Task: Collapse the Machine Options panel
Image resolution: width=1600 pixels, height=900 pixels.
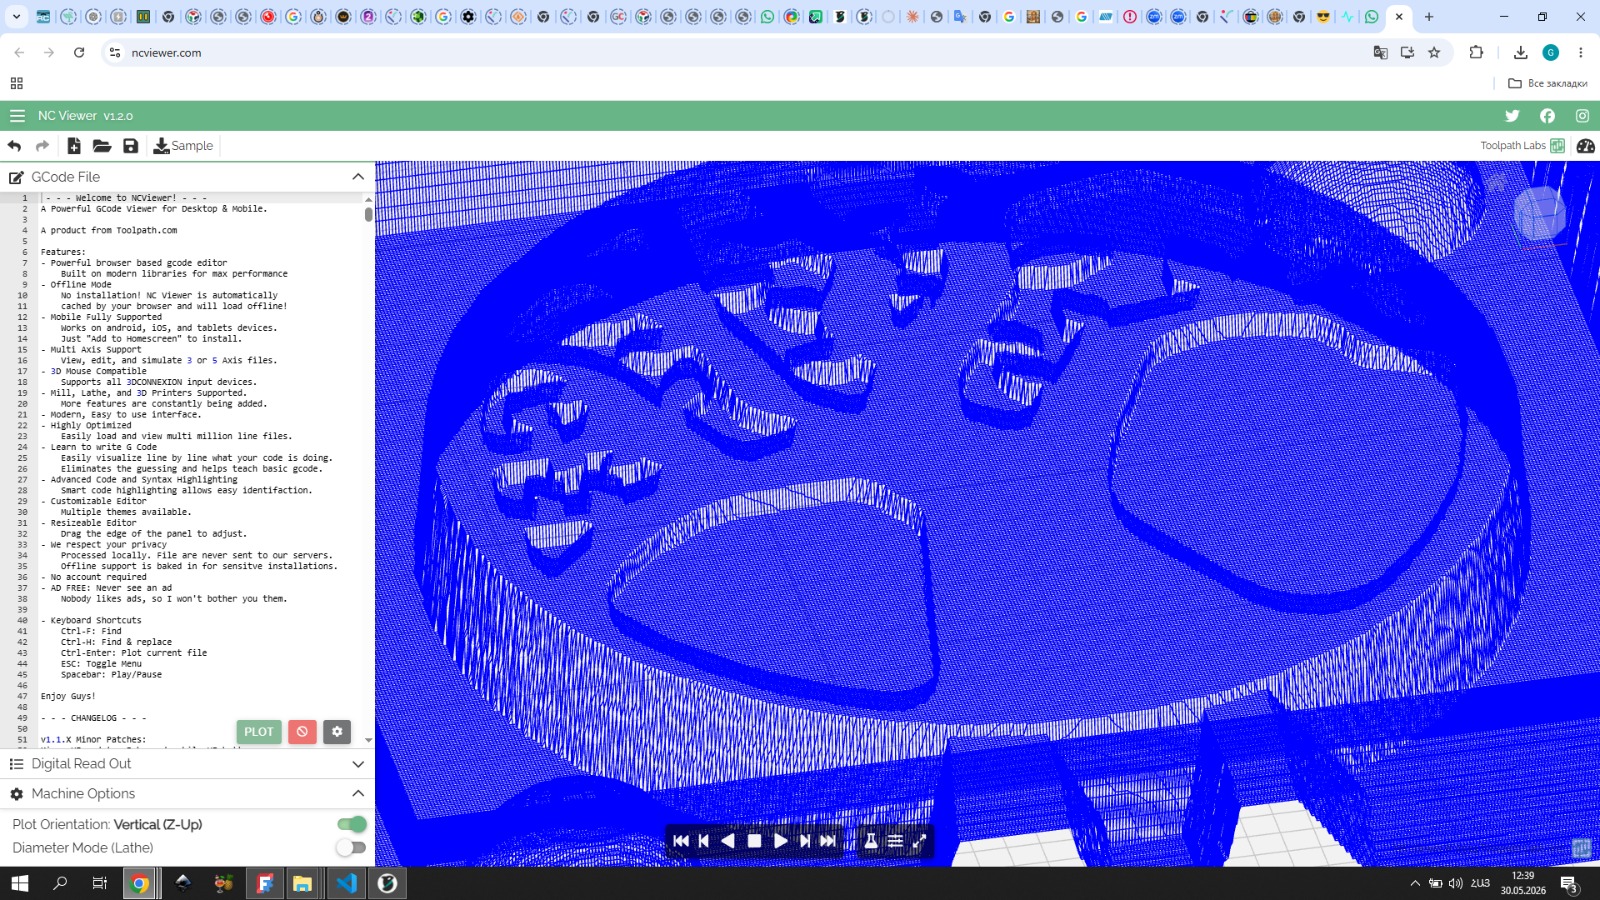Action: point(358,794)
